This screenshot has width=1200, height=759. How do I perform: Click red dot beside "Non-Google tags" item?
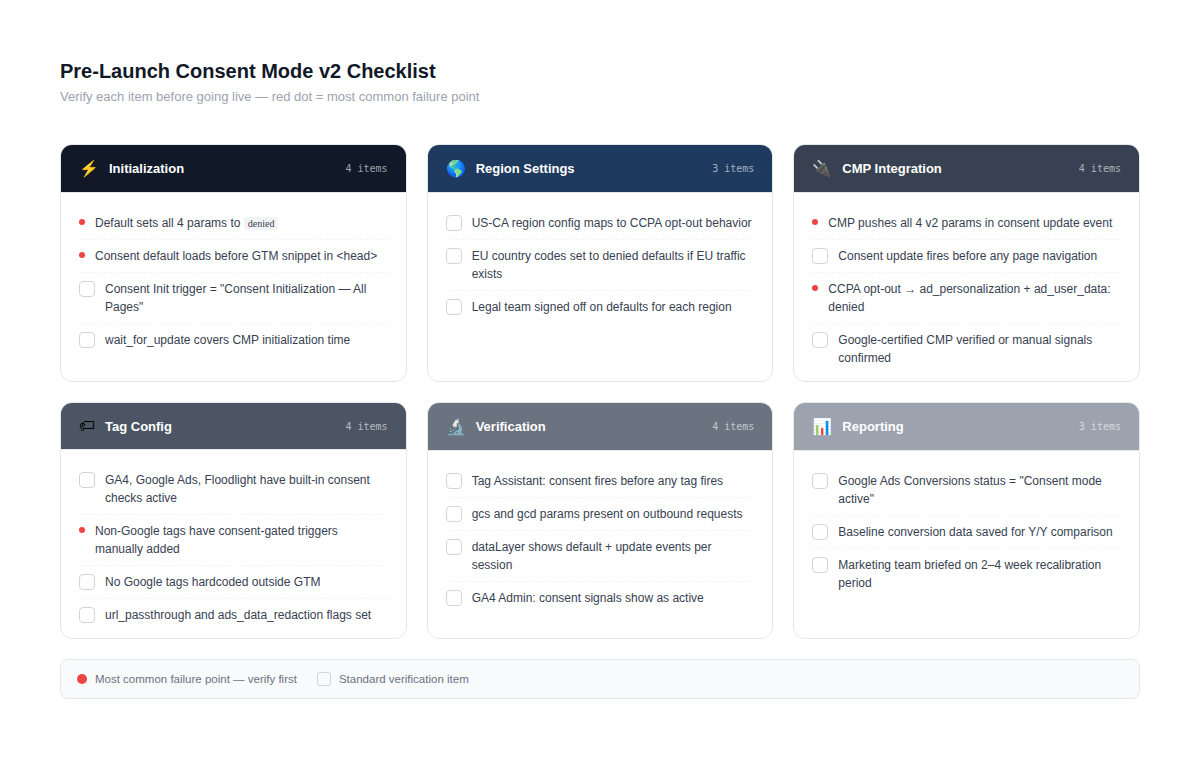pos(82,530)
